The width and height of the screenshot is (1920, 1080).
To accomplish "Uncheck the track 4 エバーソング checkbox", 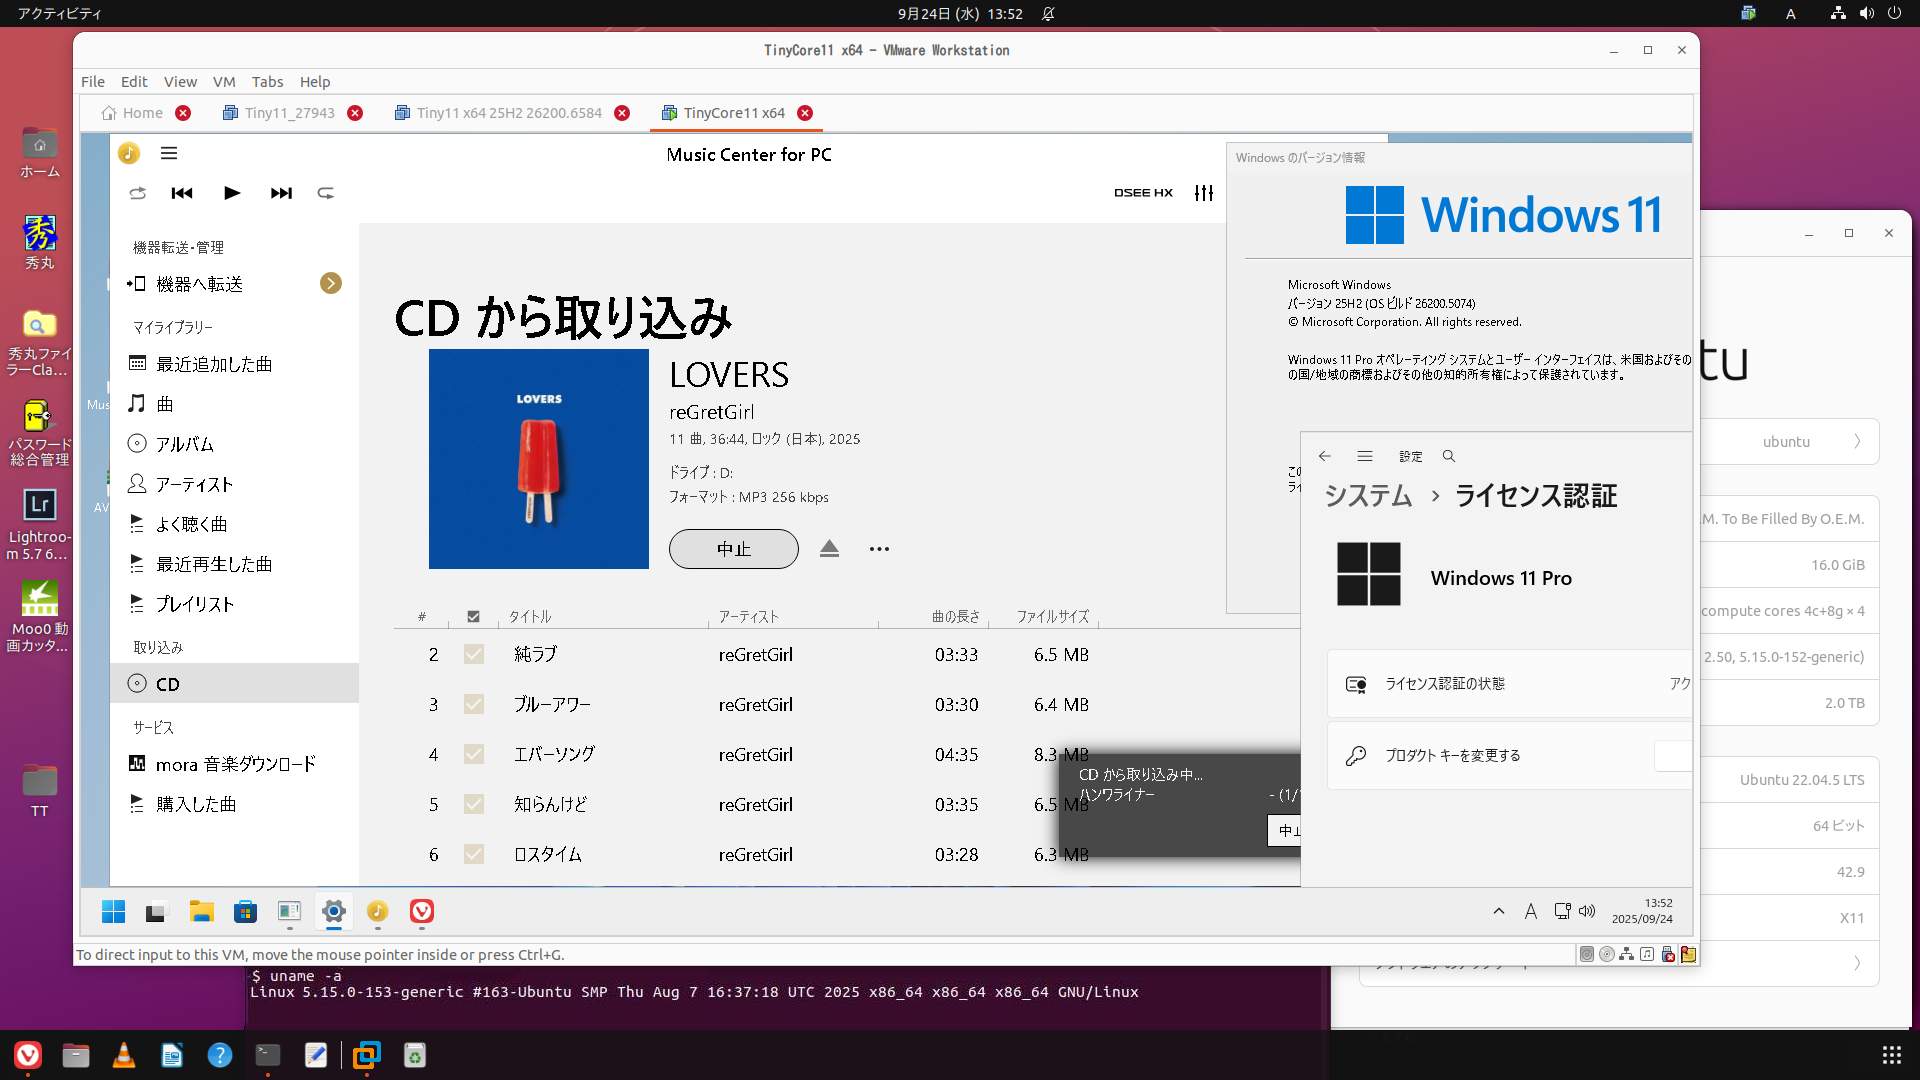I will (x=474, y=754).
